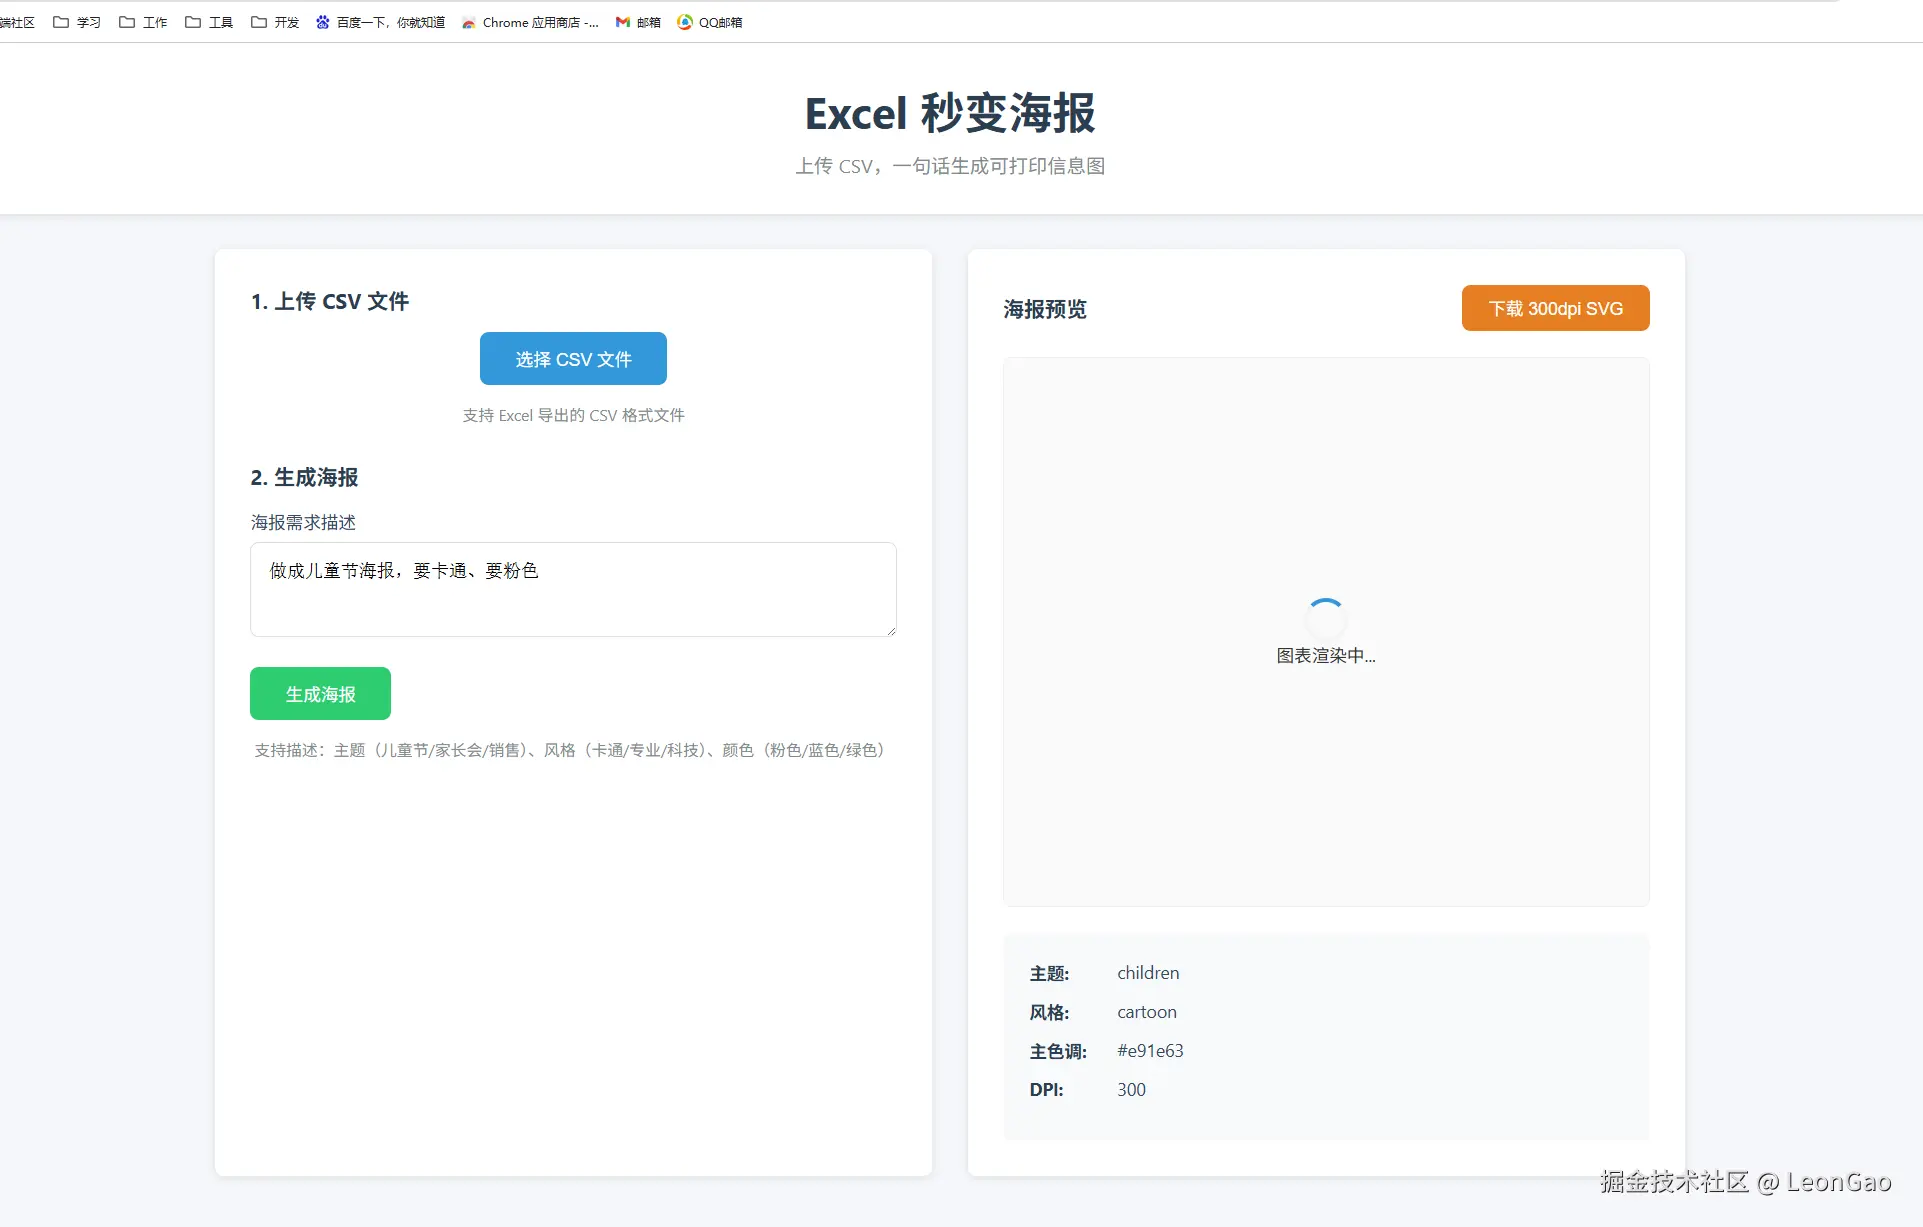Viewport: 1923px width, 1227px height.
Task: Open the 工作 bookmarks folder
Action: [x=143, y=22]
